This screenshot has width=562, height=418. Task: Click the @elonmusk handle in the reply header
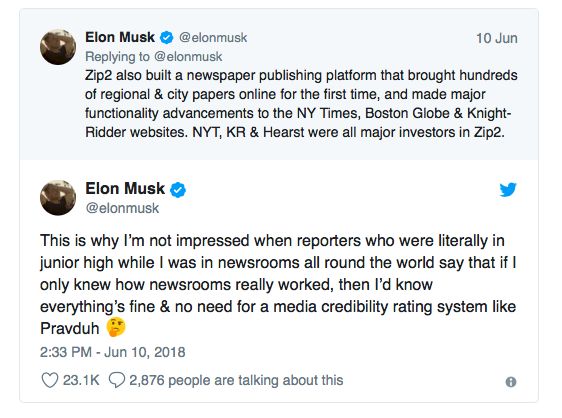(x=213, y=38)
